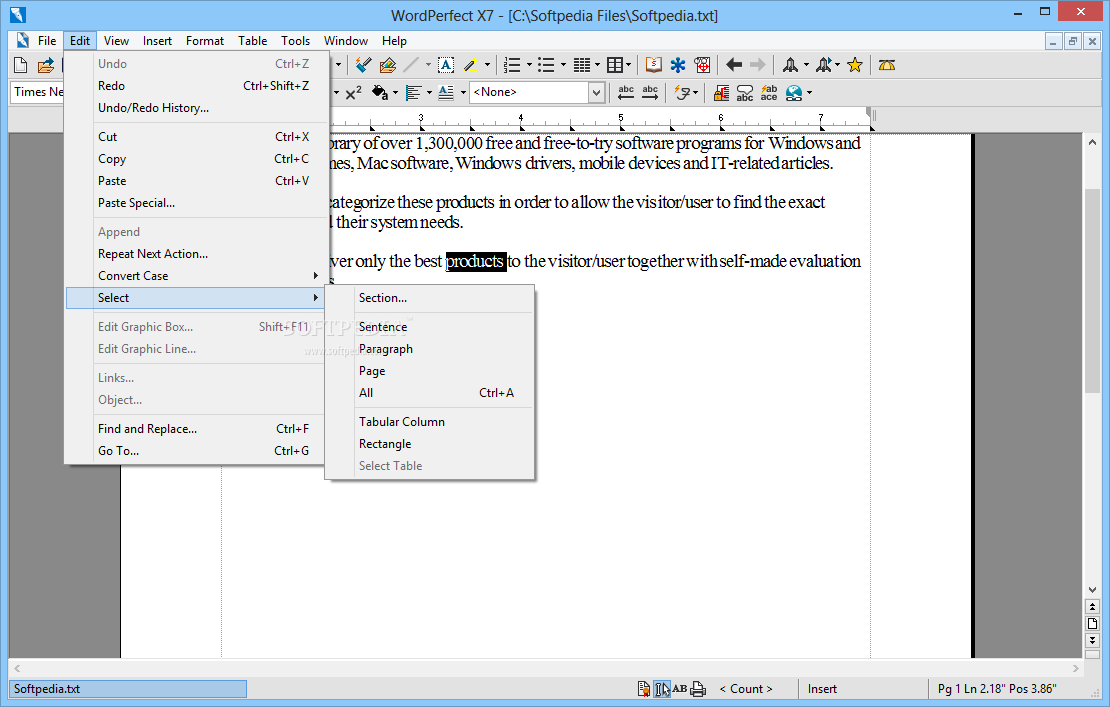This screenshot has width=1110, height=707.
Task: Click the abc right-arrow icon
Action: click(x=650, y=93)
